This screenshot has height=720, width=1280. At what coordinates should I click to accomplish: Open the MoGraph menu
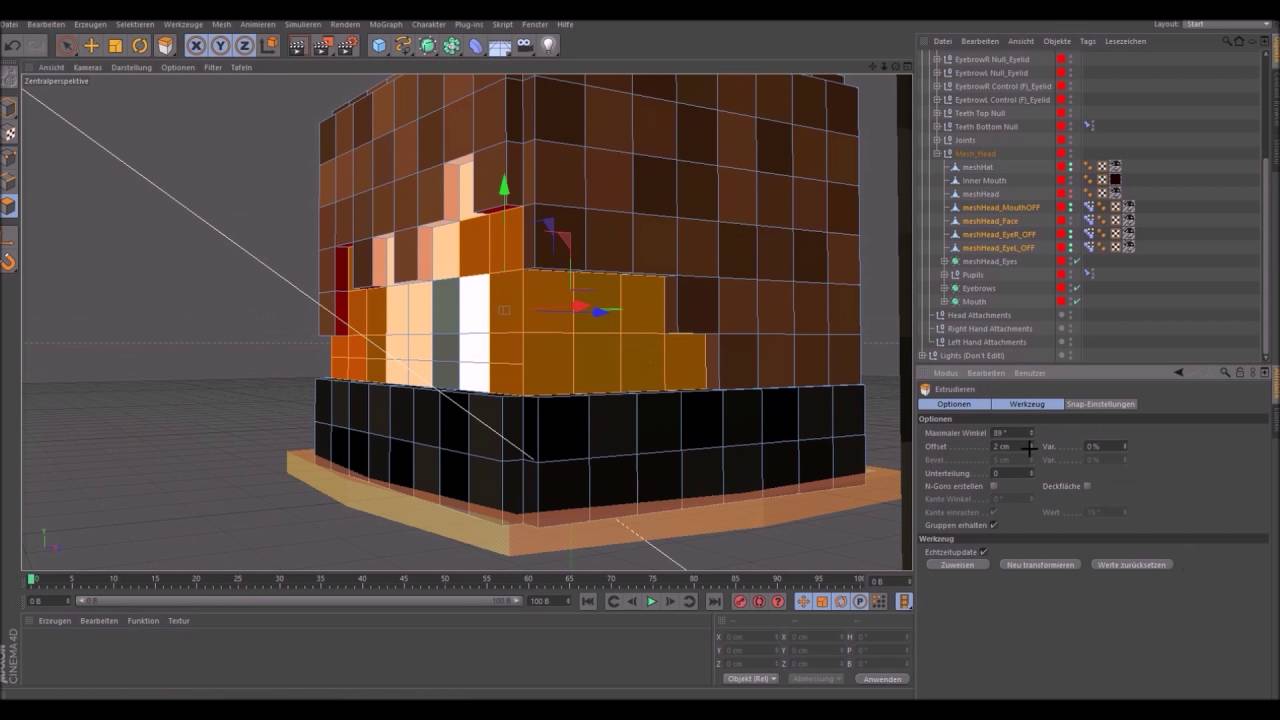[386, 24]
